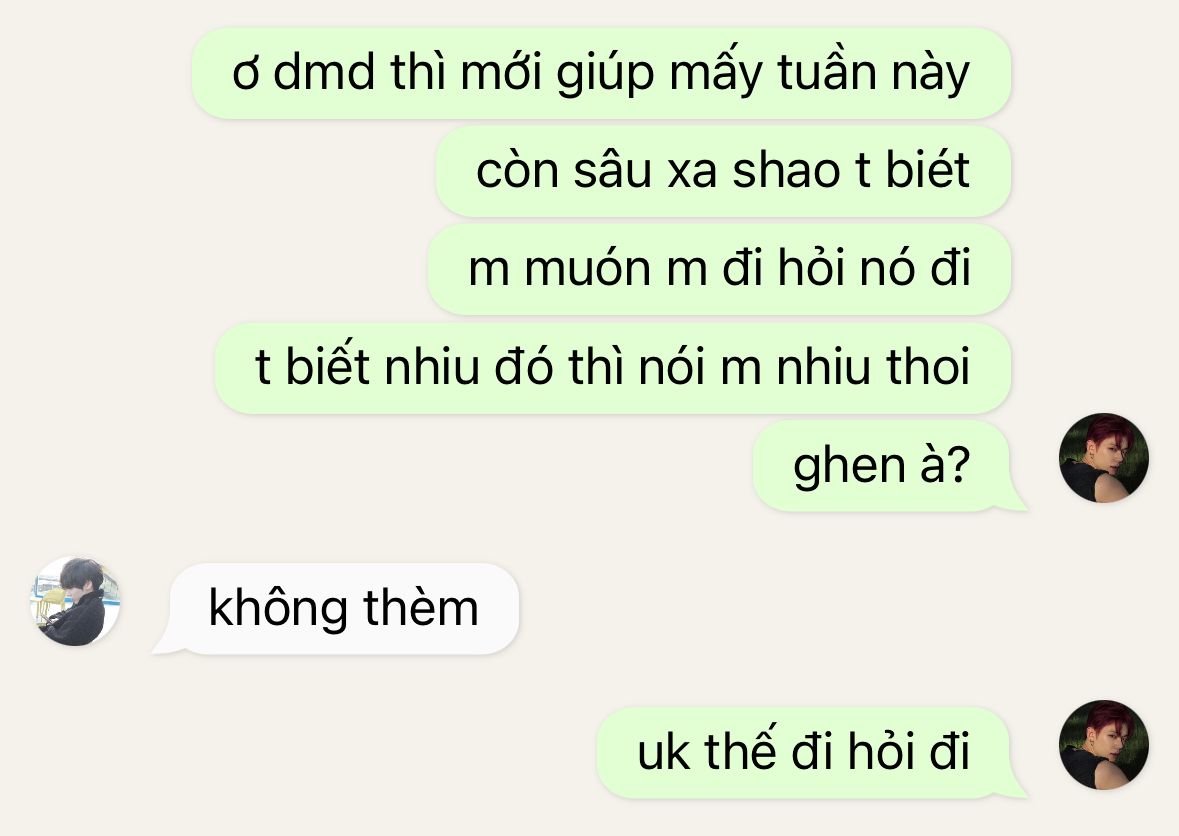Click the word "thoi" ending the fourth message

click(928, 367)
